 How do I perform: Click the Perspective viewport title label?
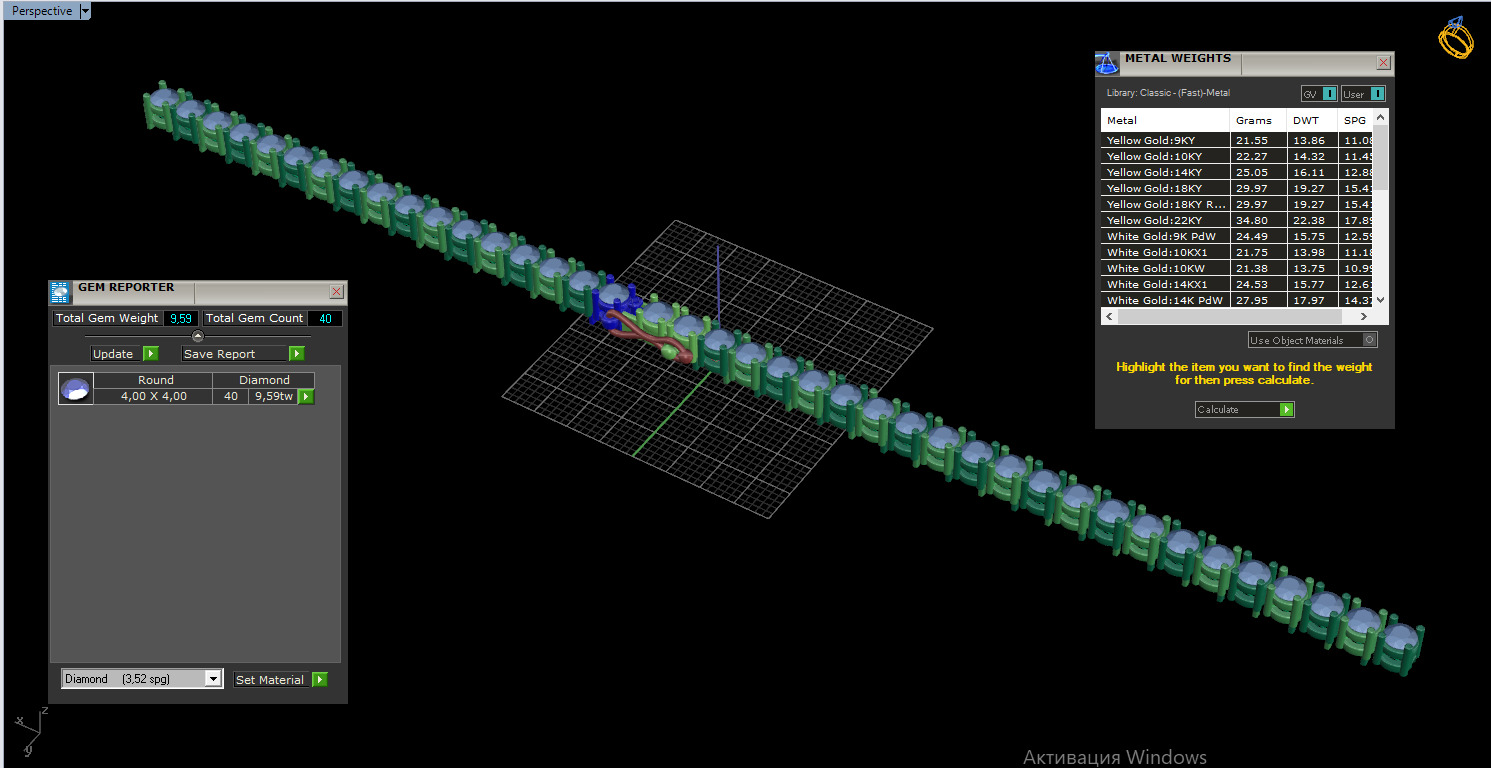point(42,11)
